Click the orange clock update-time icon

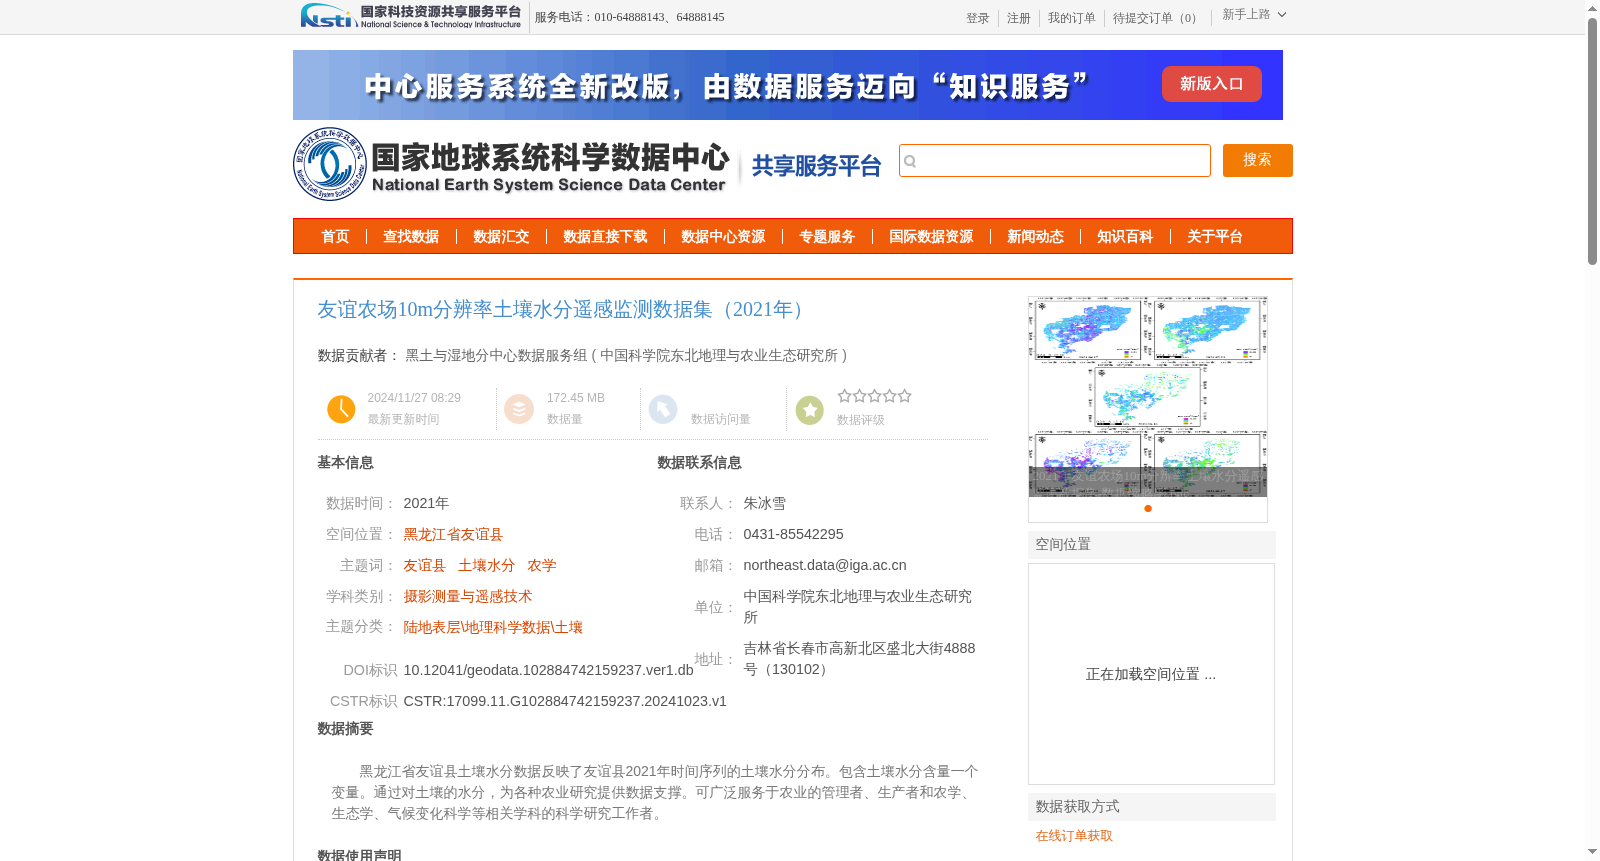[x=341, y=409]
